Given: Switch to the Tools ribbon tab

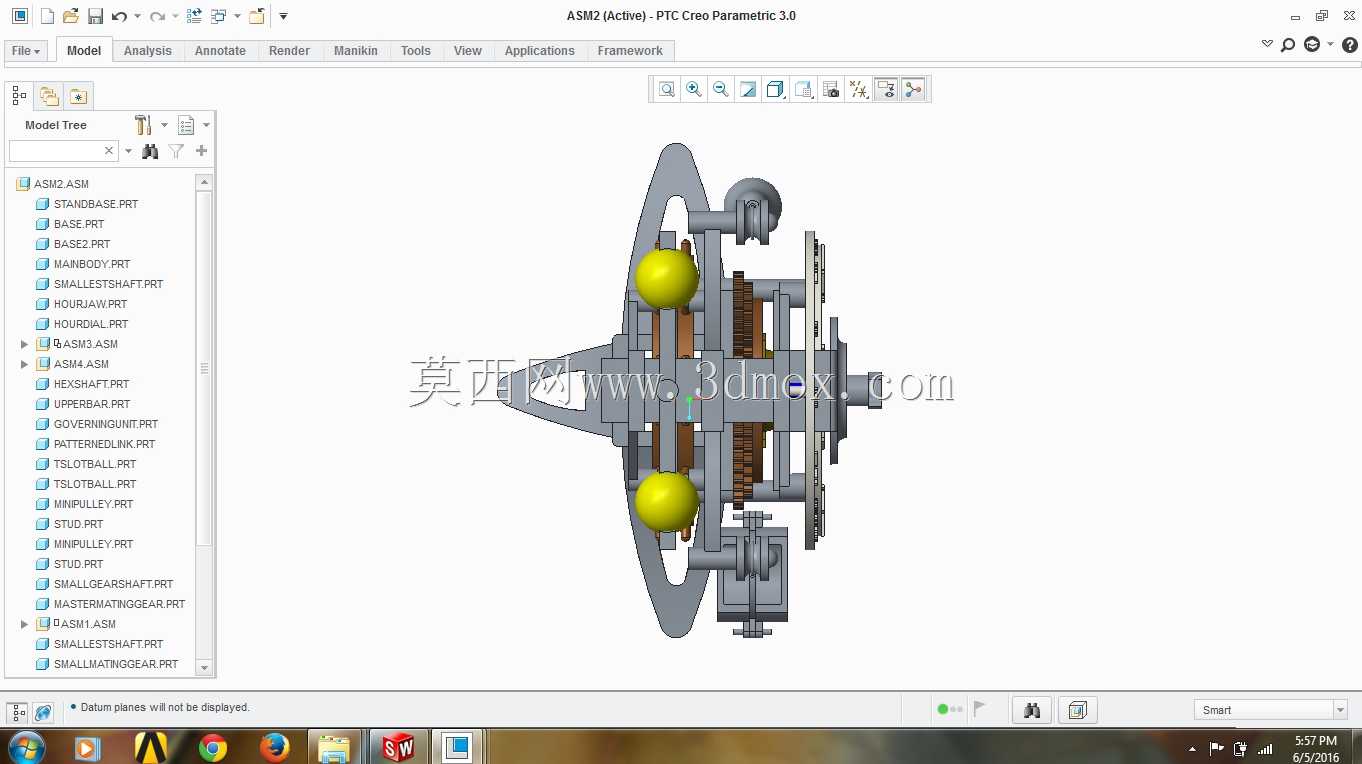Looking at the screenshot, I should click(x=416, y=51).
